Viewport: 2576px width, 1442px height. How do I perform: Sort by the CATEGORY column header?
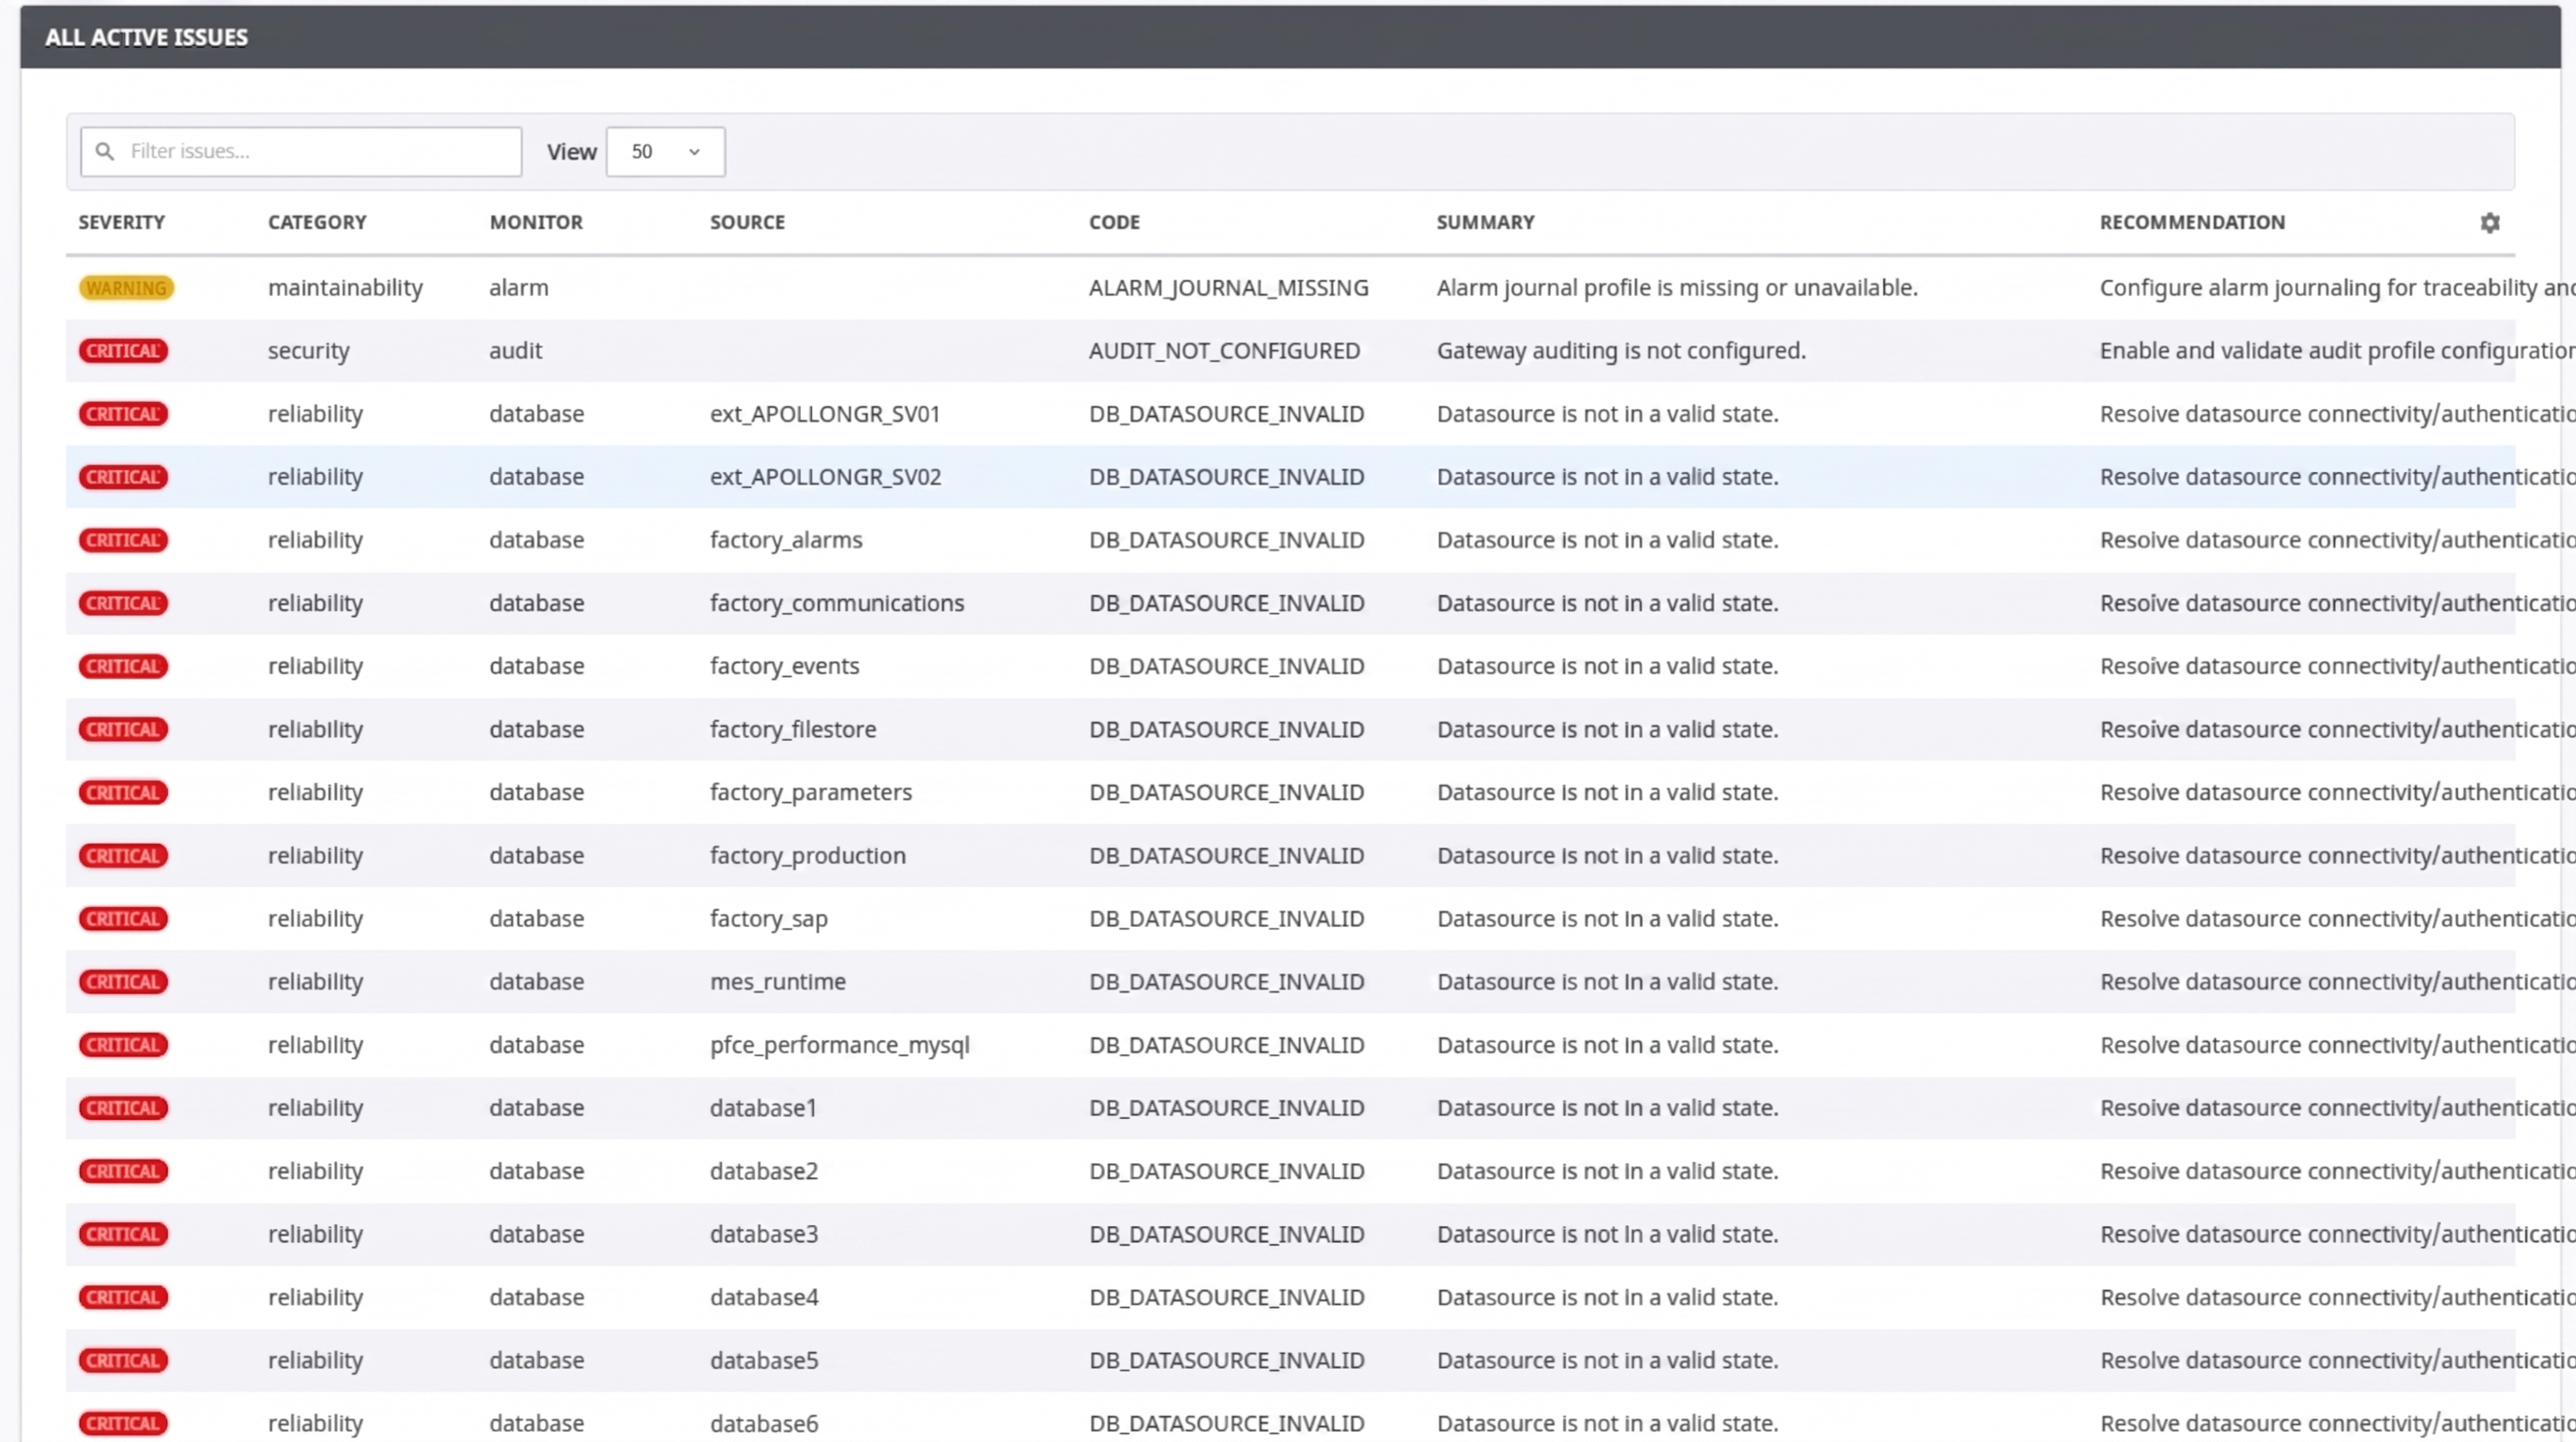317,222
